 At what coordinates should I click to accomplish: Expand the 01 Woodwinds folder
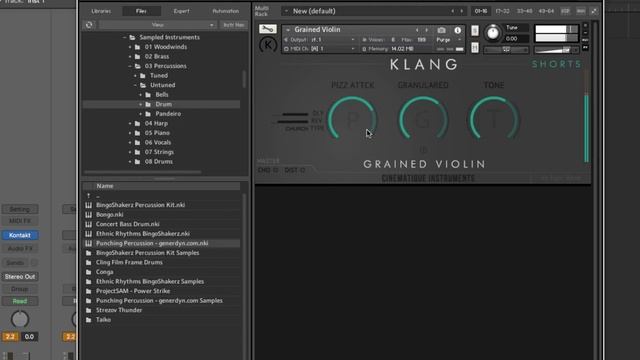click(130, 47)
